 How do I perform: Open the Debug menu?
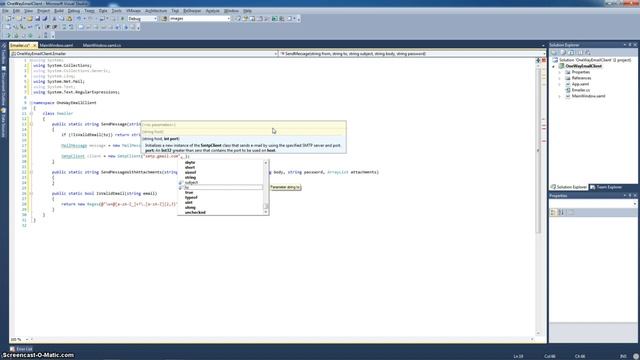pos(73,11)
